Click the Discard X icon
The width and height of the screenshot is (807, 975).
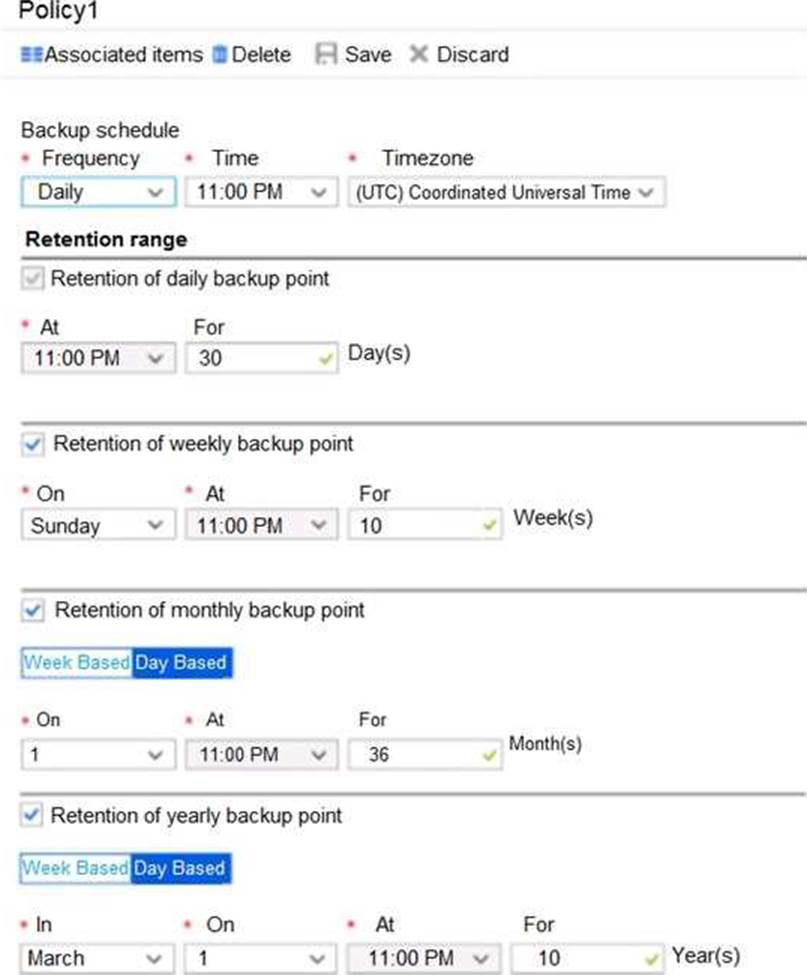418,55
